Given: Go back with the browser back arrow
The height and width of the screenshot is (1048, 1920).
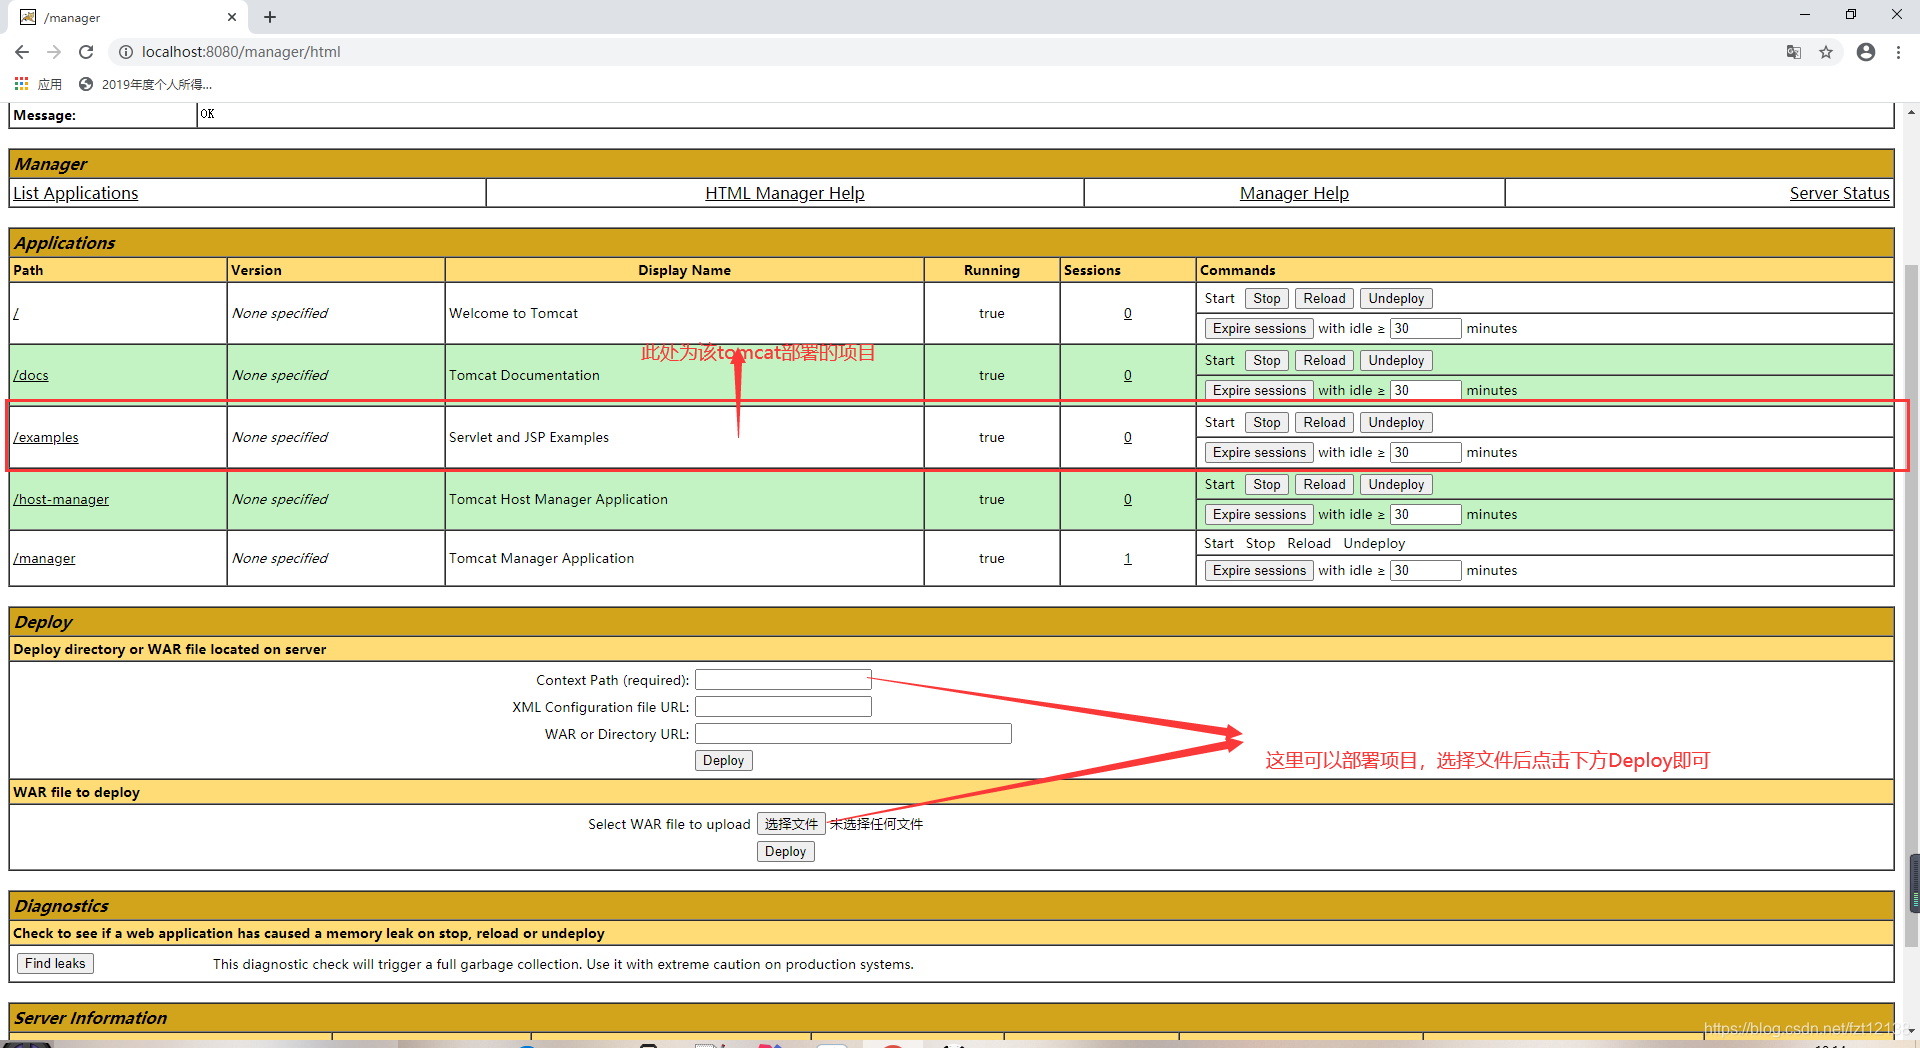Looking at the screenshot, I should pyautogui.click(x=22, y=52).
